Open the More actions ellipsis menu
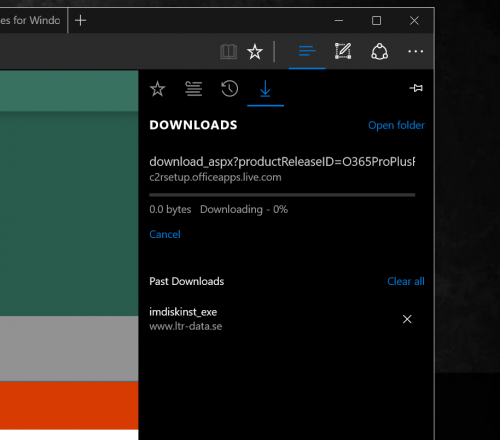500x440 pixels. tap(416, 51)
